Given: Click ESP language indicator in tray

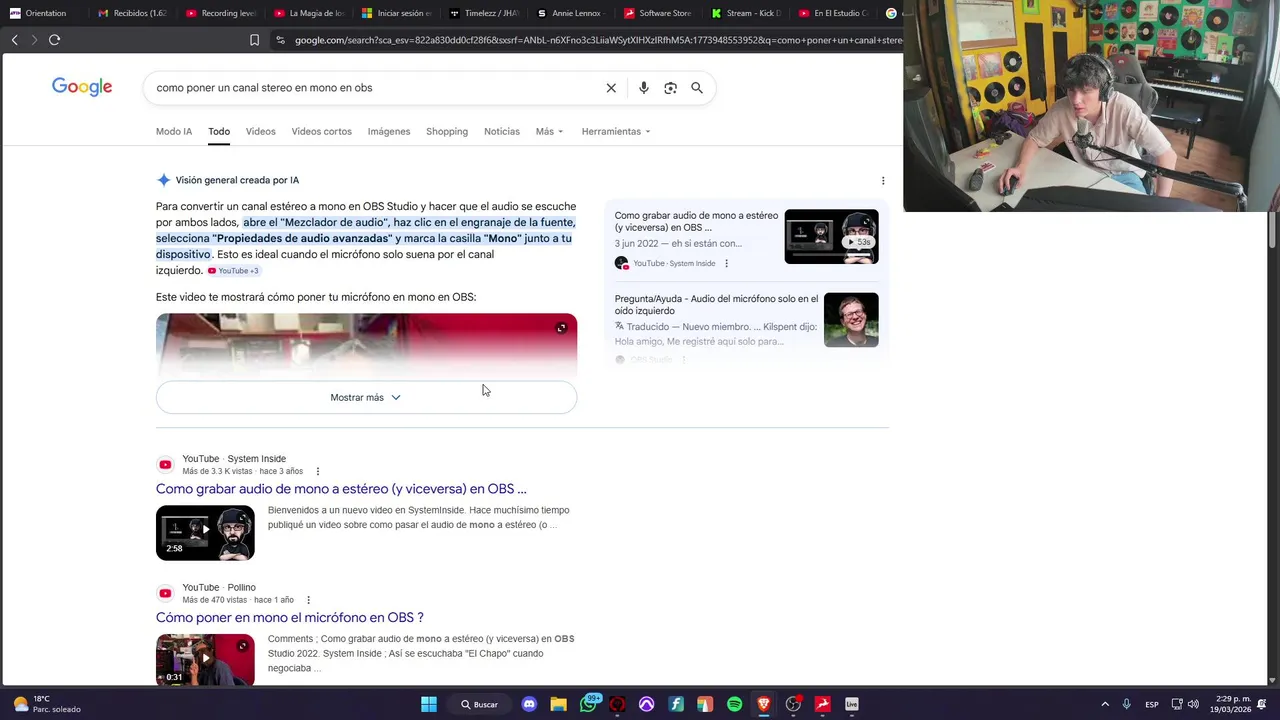Looking at the screenshot, I should coord(1152,704).
